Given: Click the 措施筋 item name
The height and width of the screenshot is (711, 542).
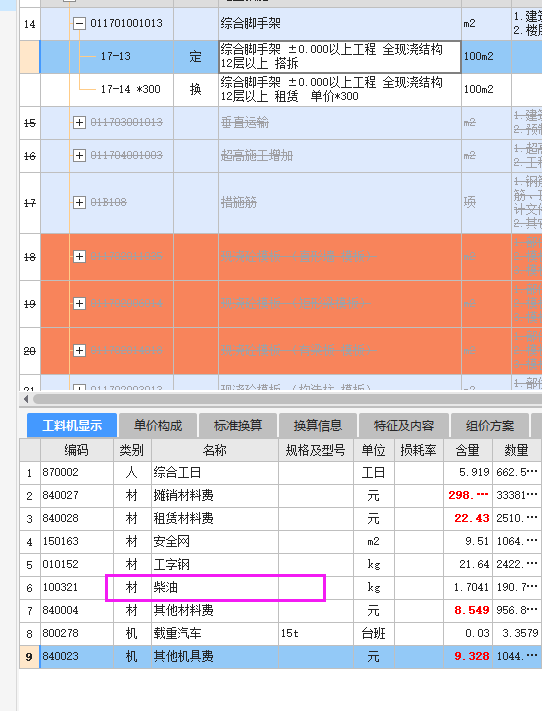Looking at the screenshot, I should click(x=239, y=202).
